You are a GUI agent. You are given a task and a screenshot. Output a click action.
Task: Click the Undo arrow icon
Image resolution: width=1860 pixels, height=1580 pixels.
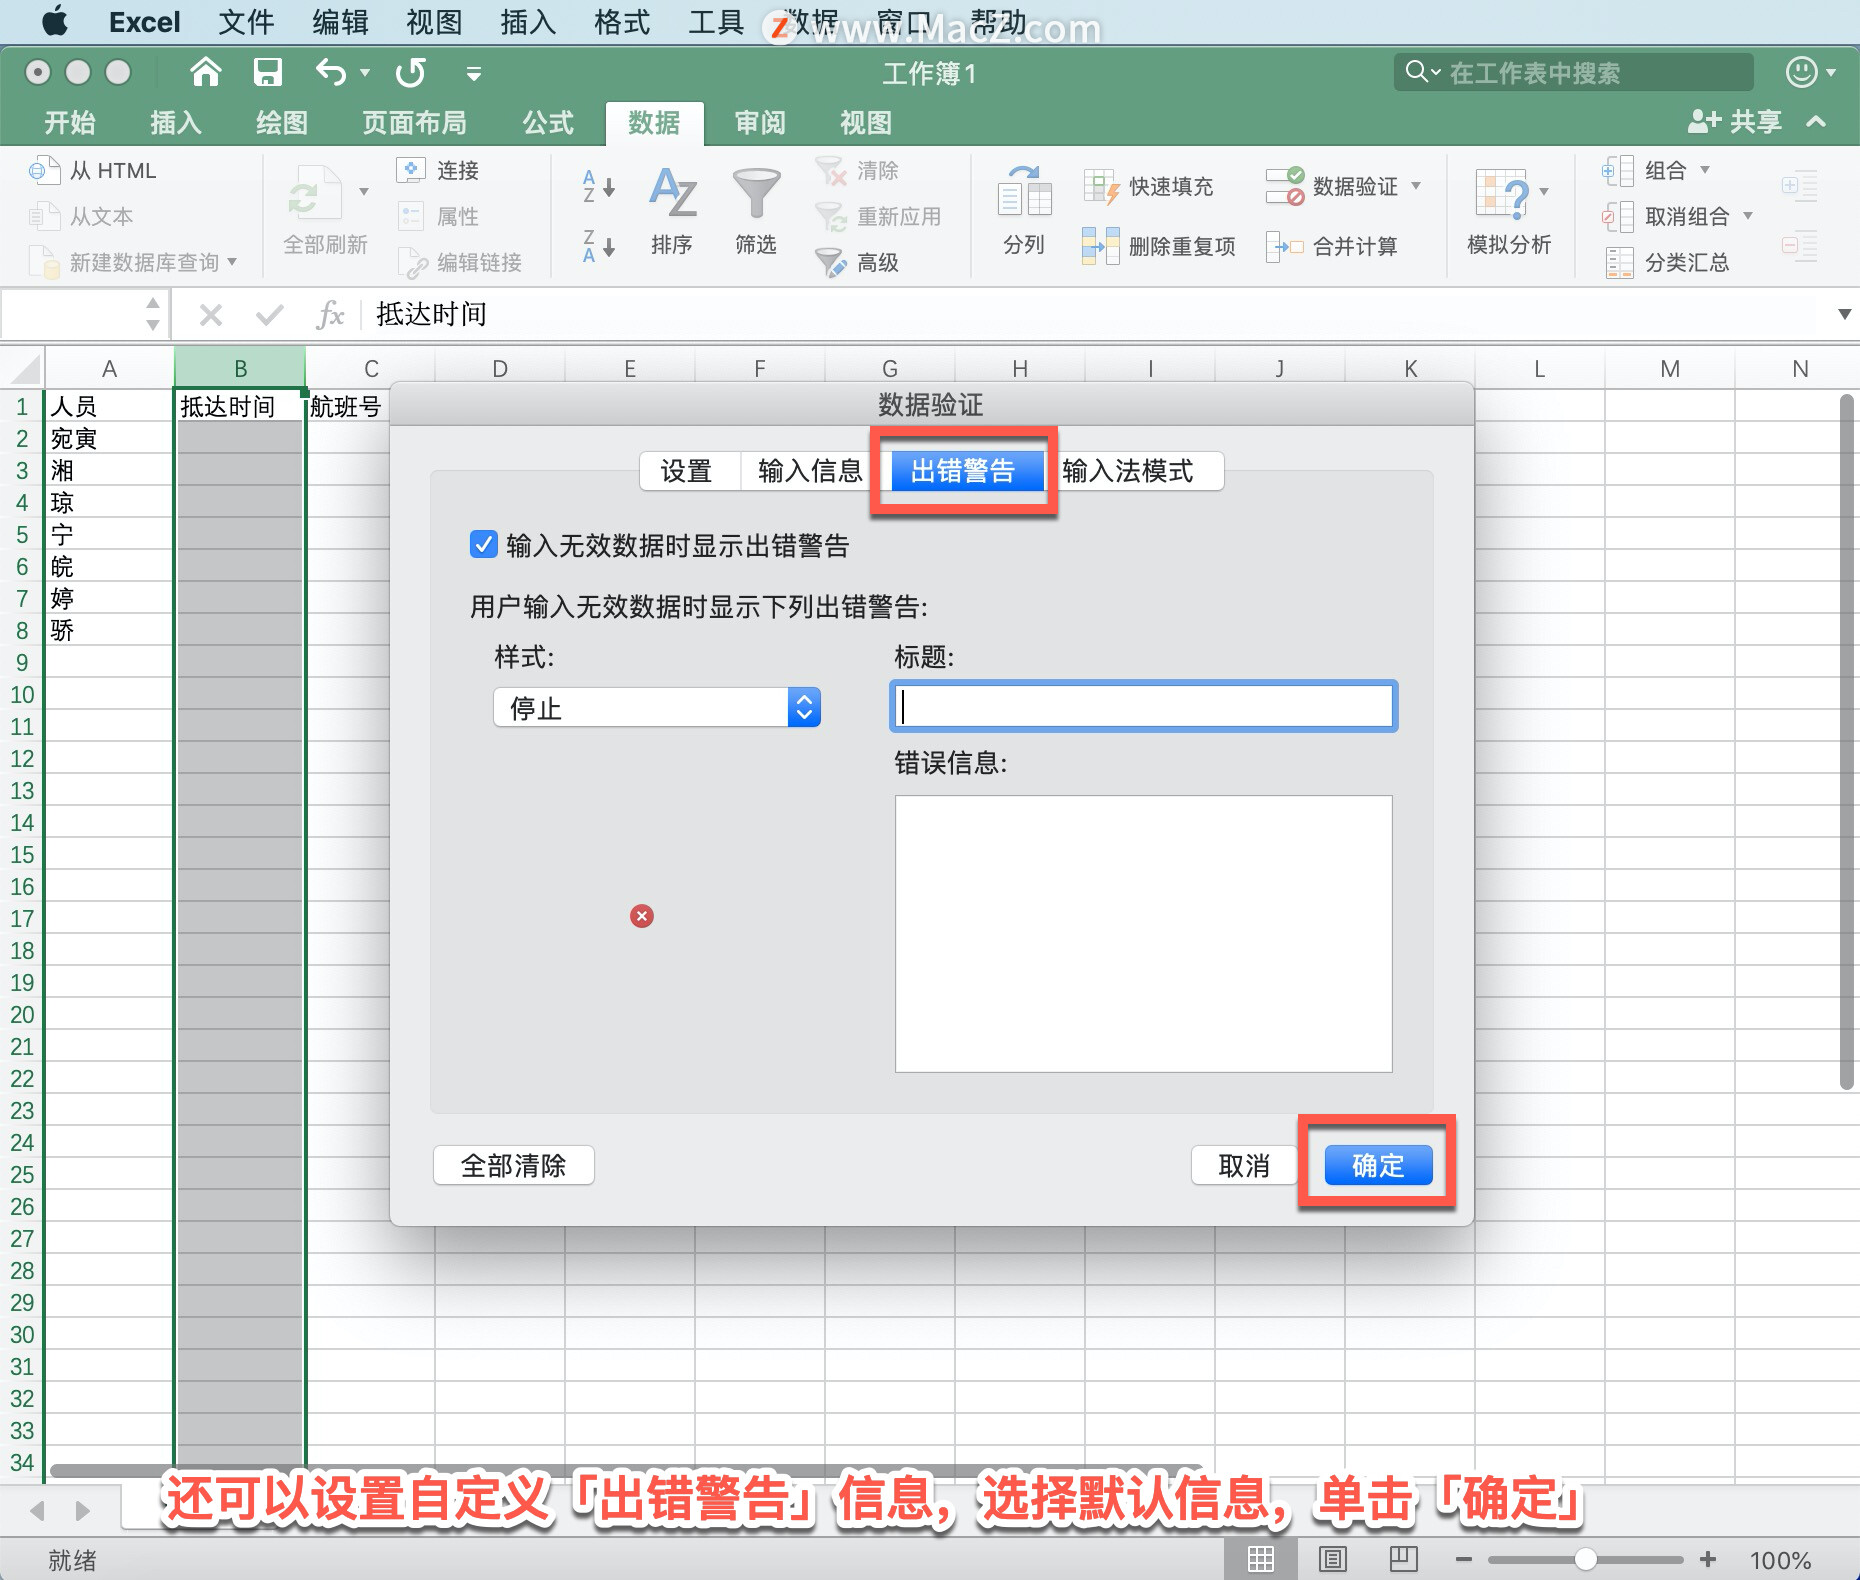tap(330, 72)
